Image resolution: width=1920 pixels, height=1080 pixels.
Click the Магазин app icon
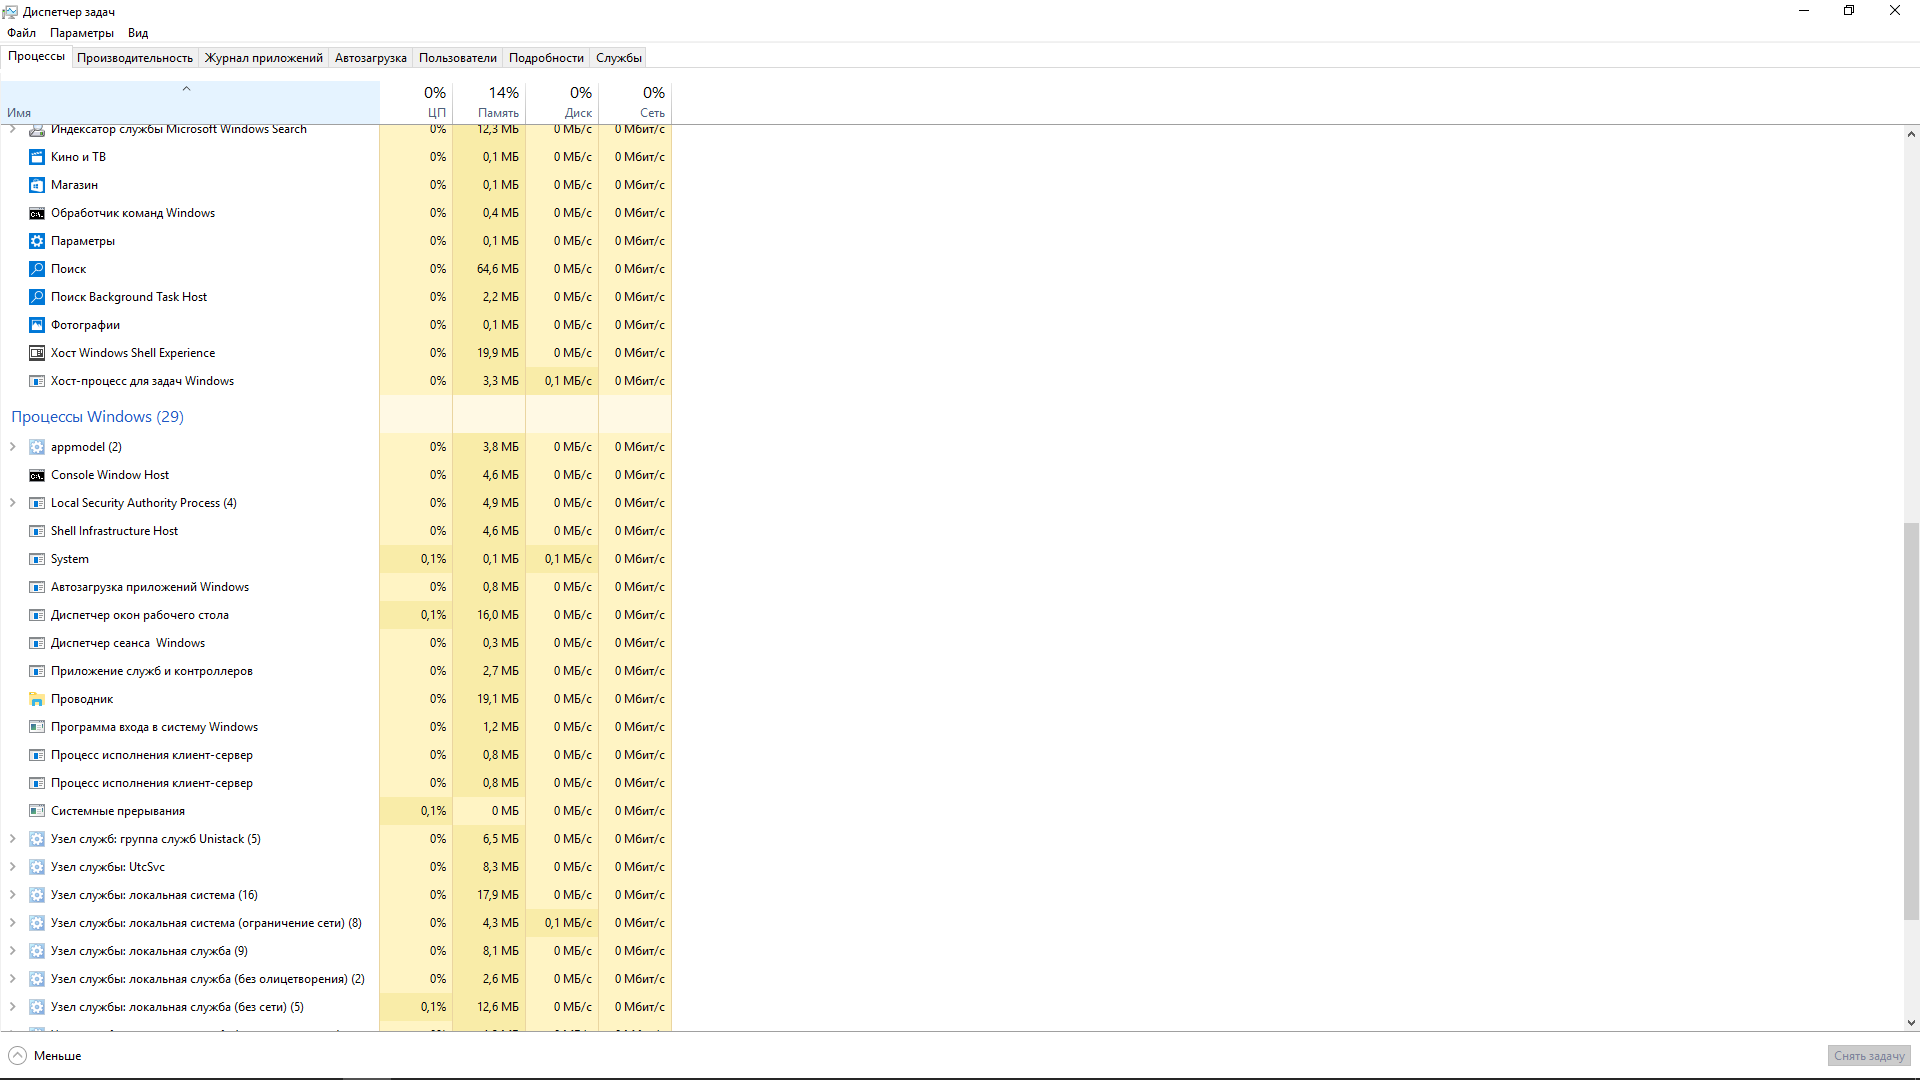(37, 185)
